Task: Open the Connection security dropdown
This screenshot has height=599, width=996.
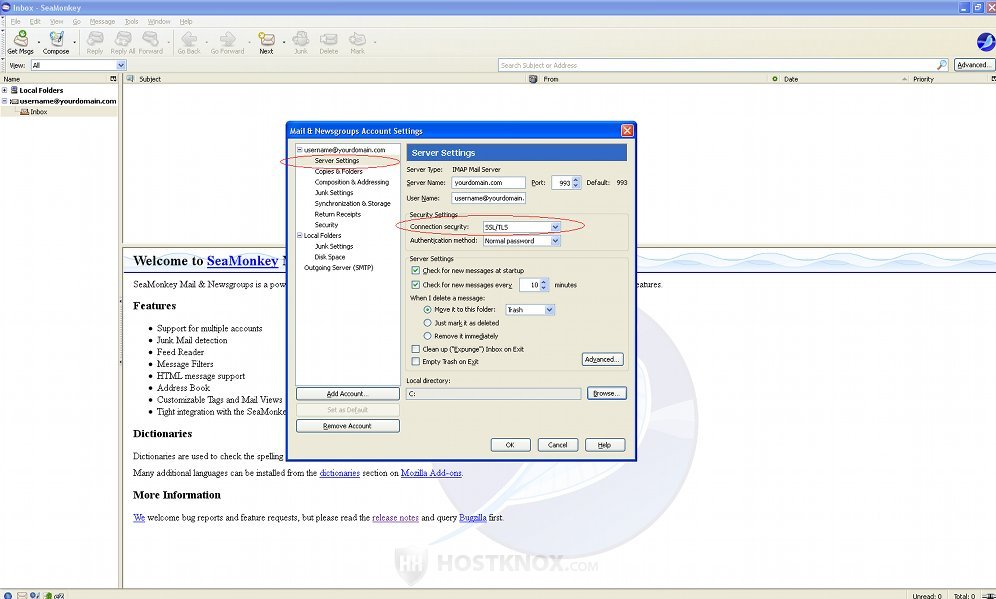Action: click(522, 227)
